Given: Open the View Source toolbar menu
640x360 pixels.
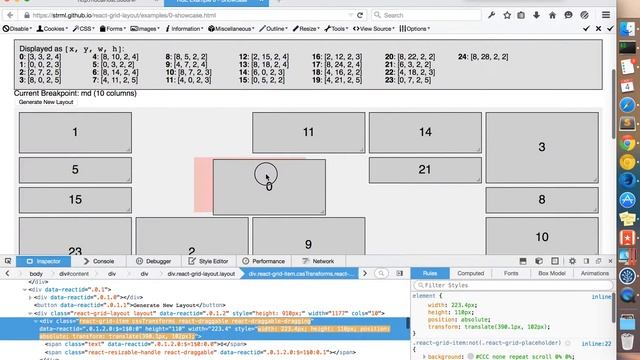Looking at the screenshot, I should (373, 29).
